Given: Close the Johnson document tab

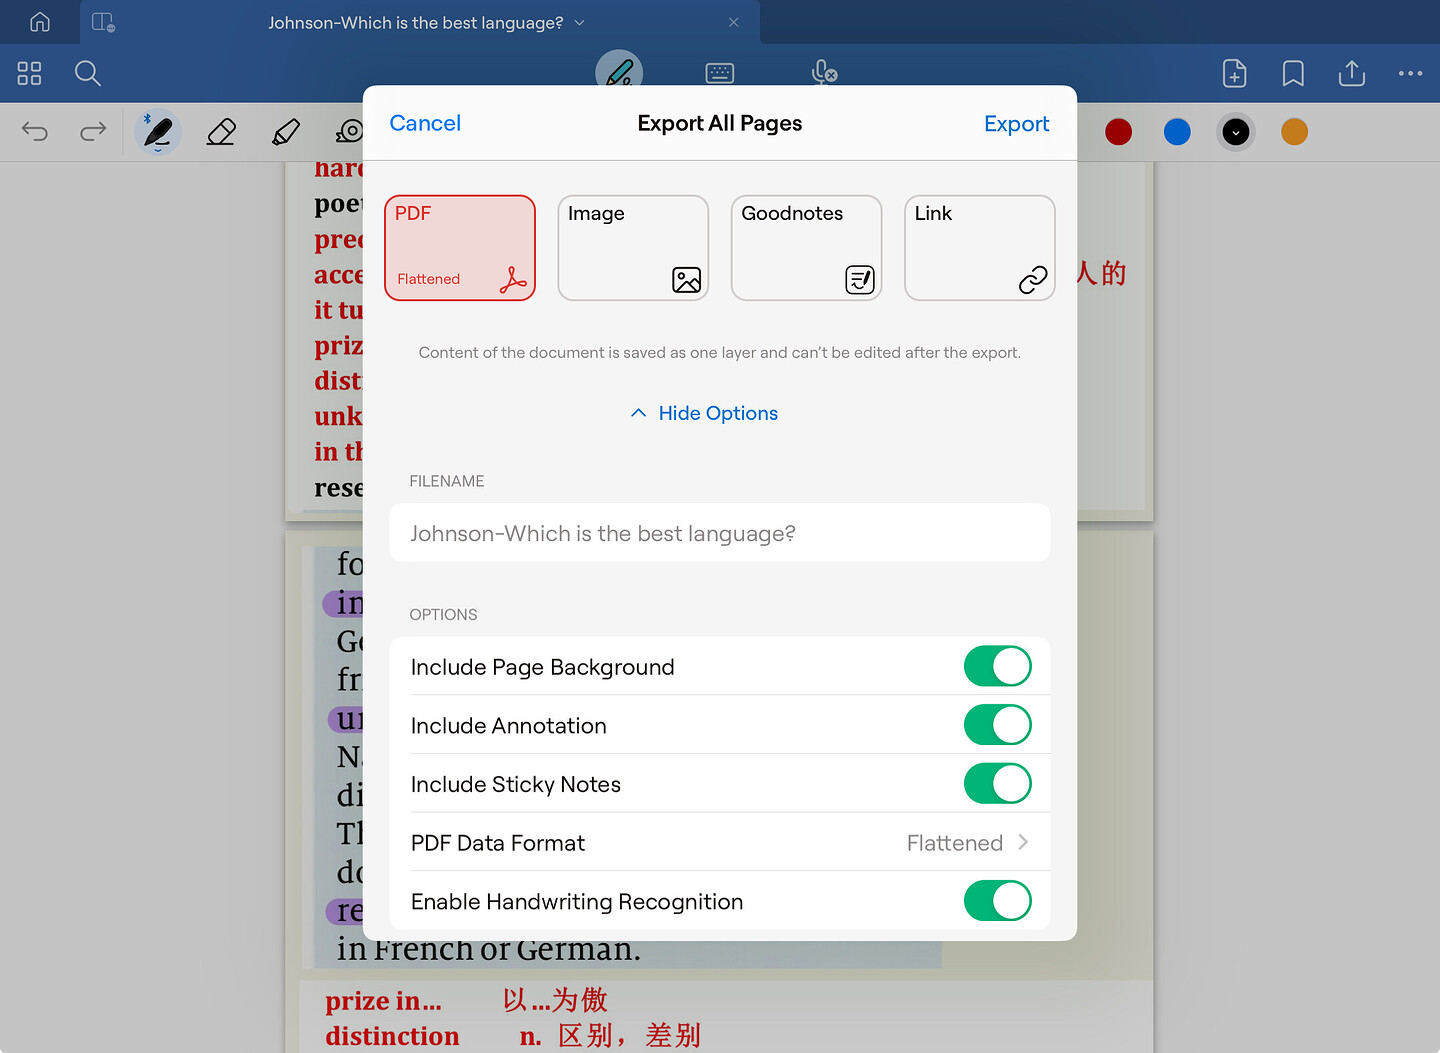Looking at the screenshot, I should coord(734,22).
